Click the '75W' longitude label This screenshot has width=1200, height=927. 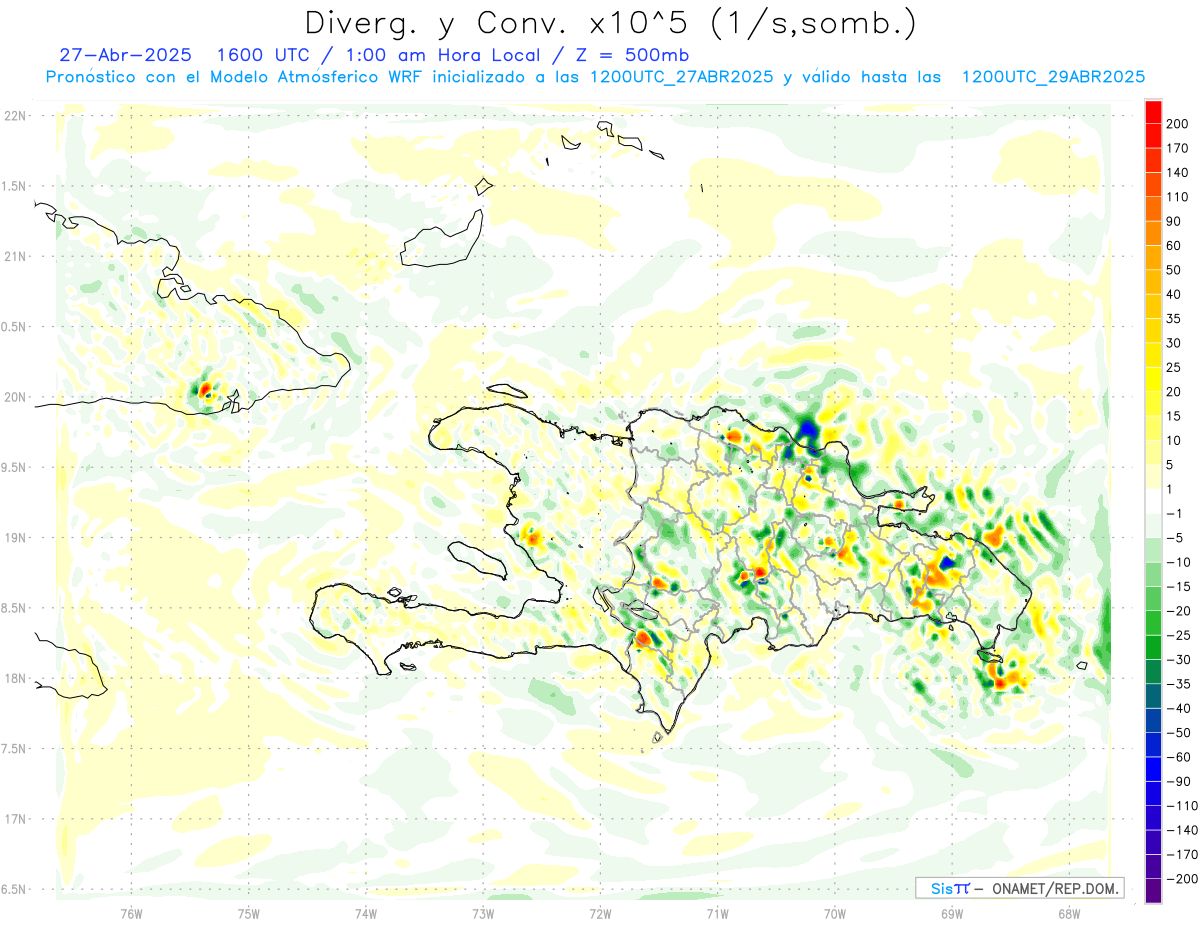tap(248, 913)
